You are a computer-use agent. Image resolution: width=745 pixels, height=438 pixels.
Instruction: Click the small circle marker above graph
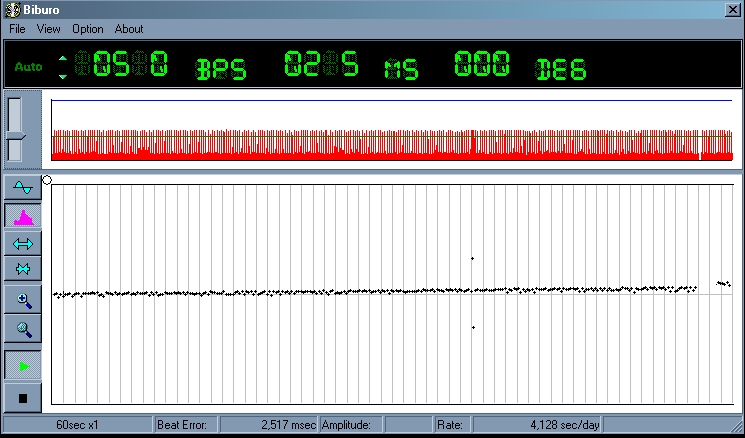coord(47,180)
